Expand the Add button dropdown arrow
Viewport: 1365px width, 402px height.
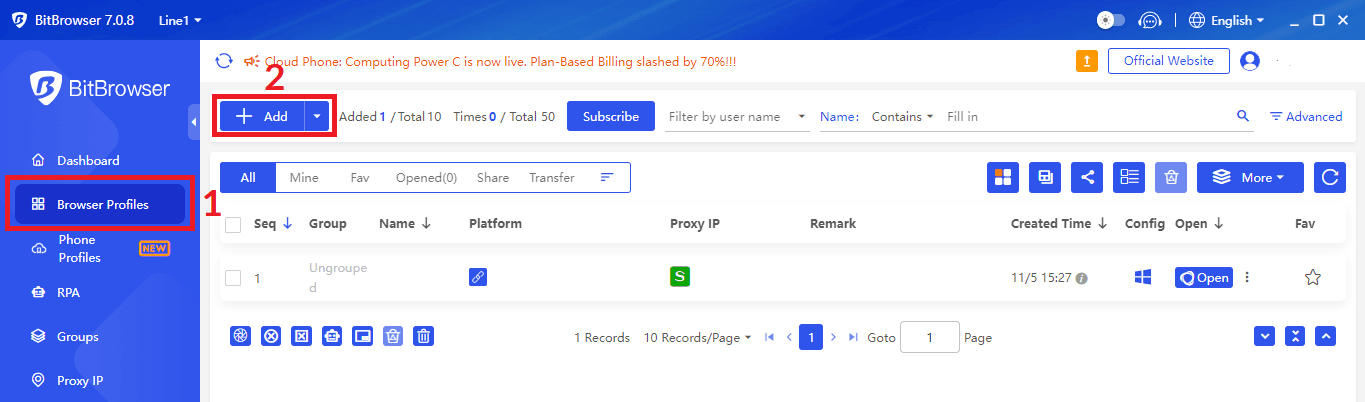pos(317,116)
